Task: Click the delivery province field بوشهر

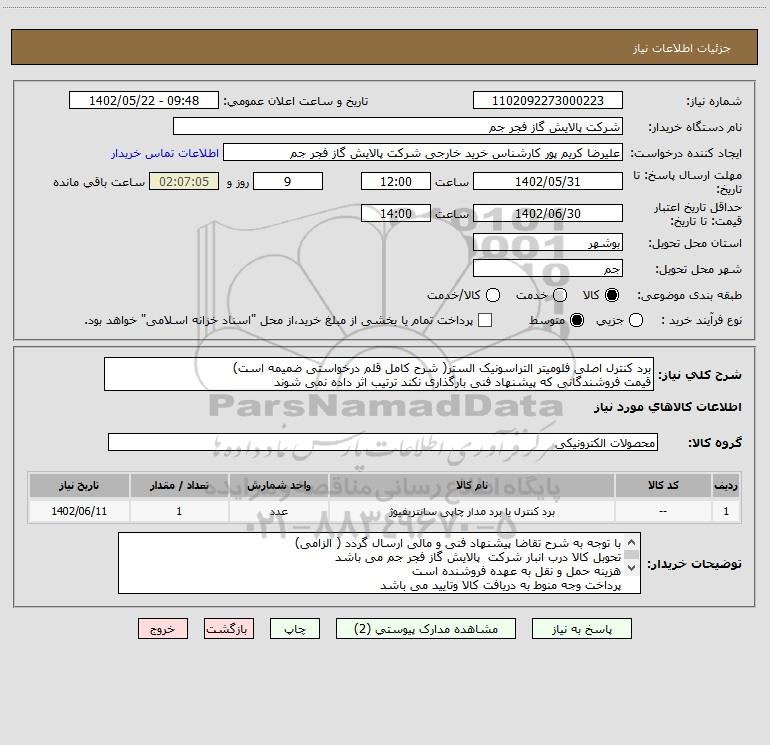Action: click(x=548, y=242)
